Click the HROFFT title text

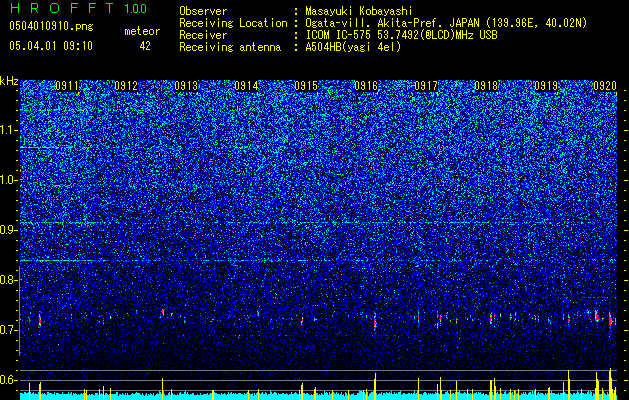click(x=62, y=8)
